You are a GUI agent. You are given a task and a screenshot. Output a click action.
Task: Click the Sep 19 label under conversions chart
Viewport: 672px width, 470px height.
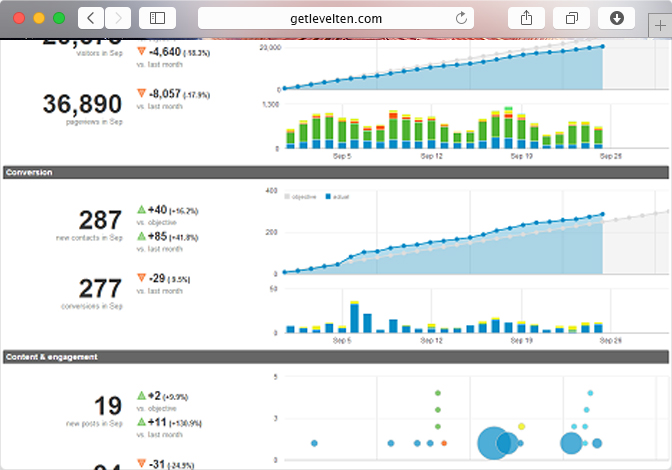click(522, 340)
